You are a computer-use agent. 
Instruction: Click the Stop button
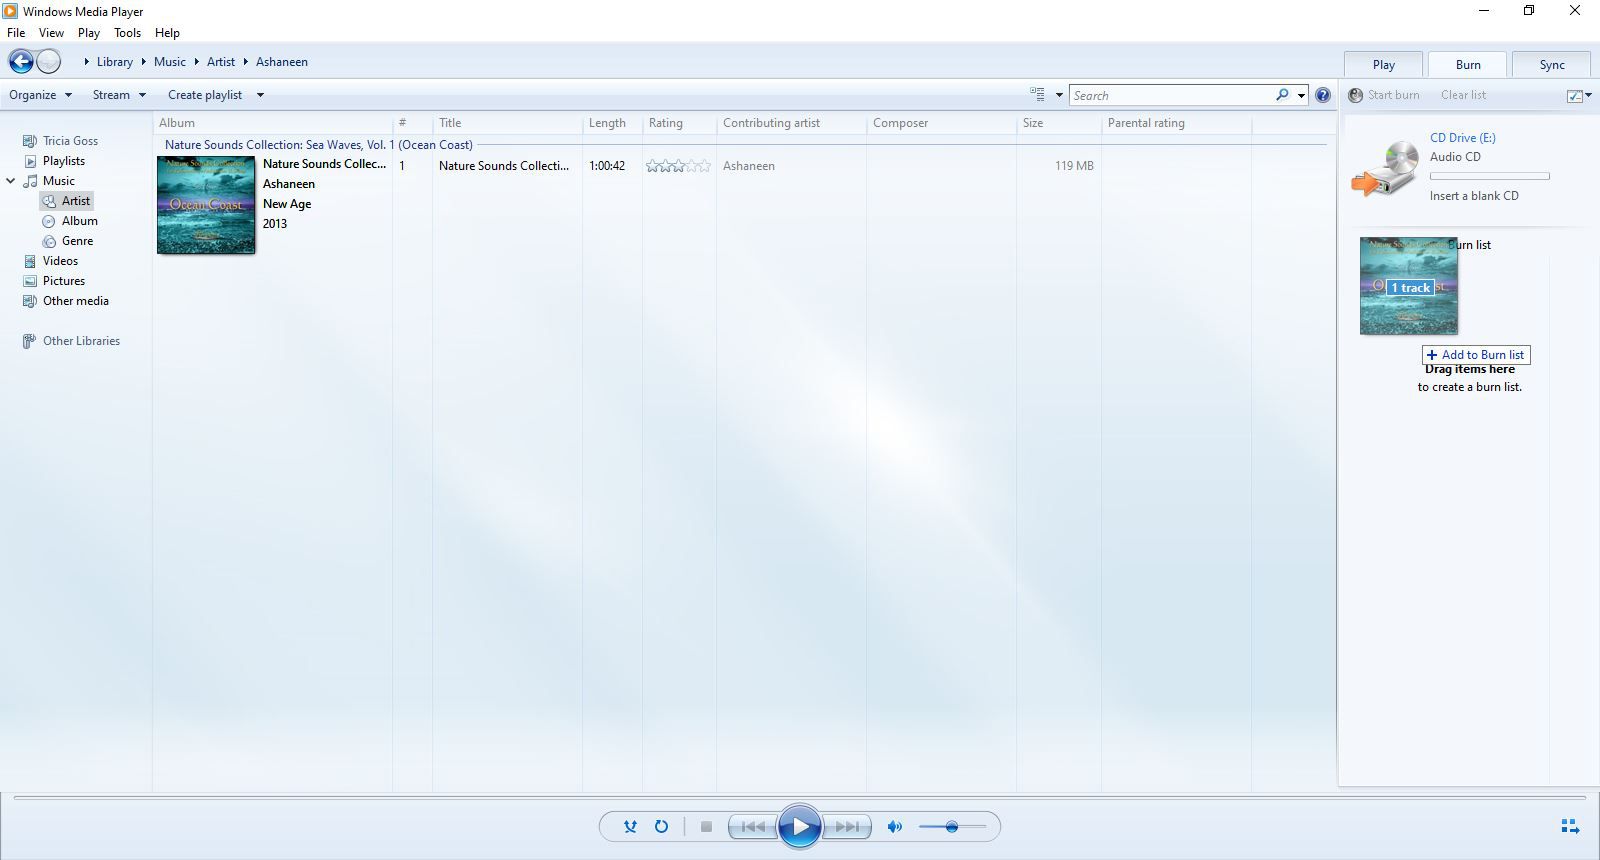coord(706,827)
